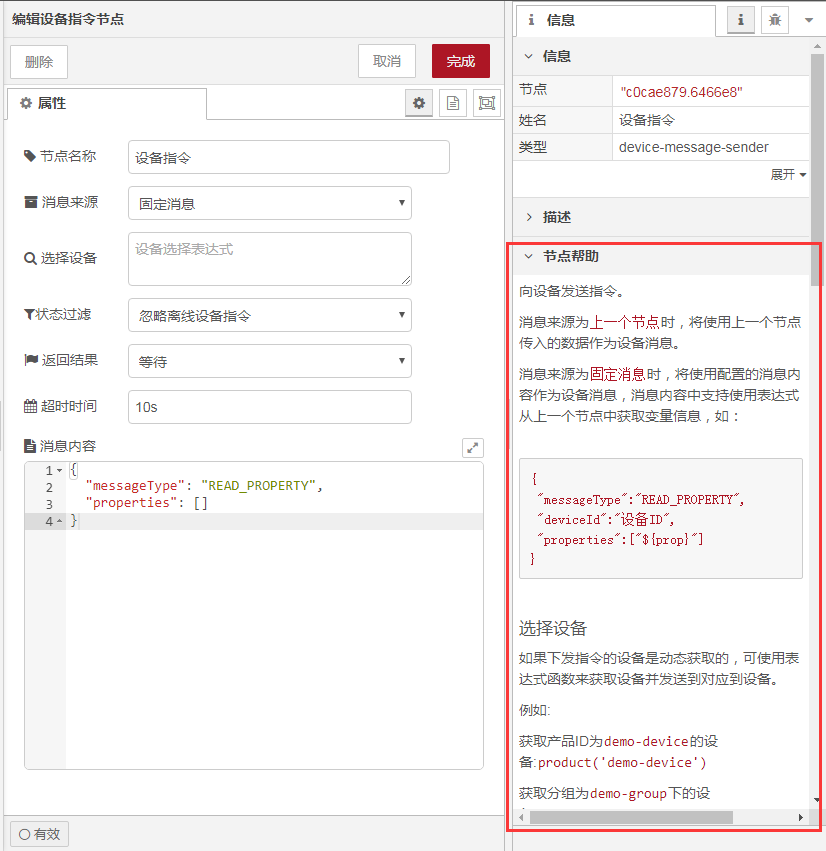Switch to the 属性 tab

pos(106,103)
